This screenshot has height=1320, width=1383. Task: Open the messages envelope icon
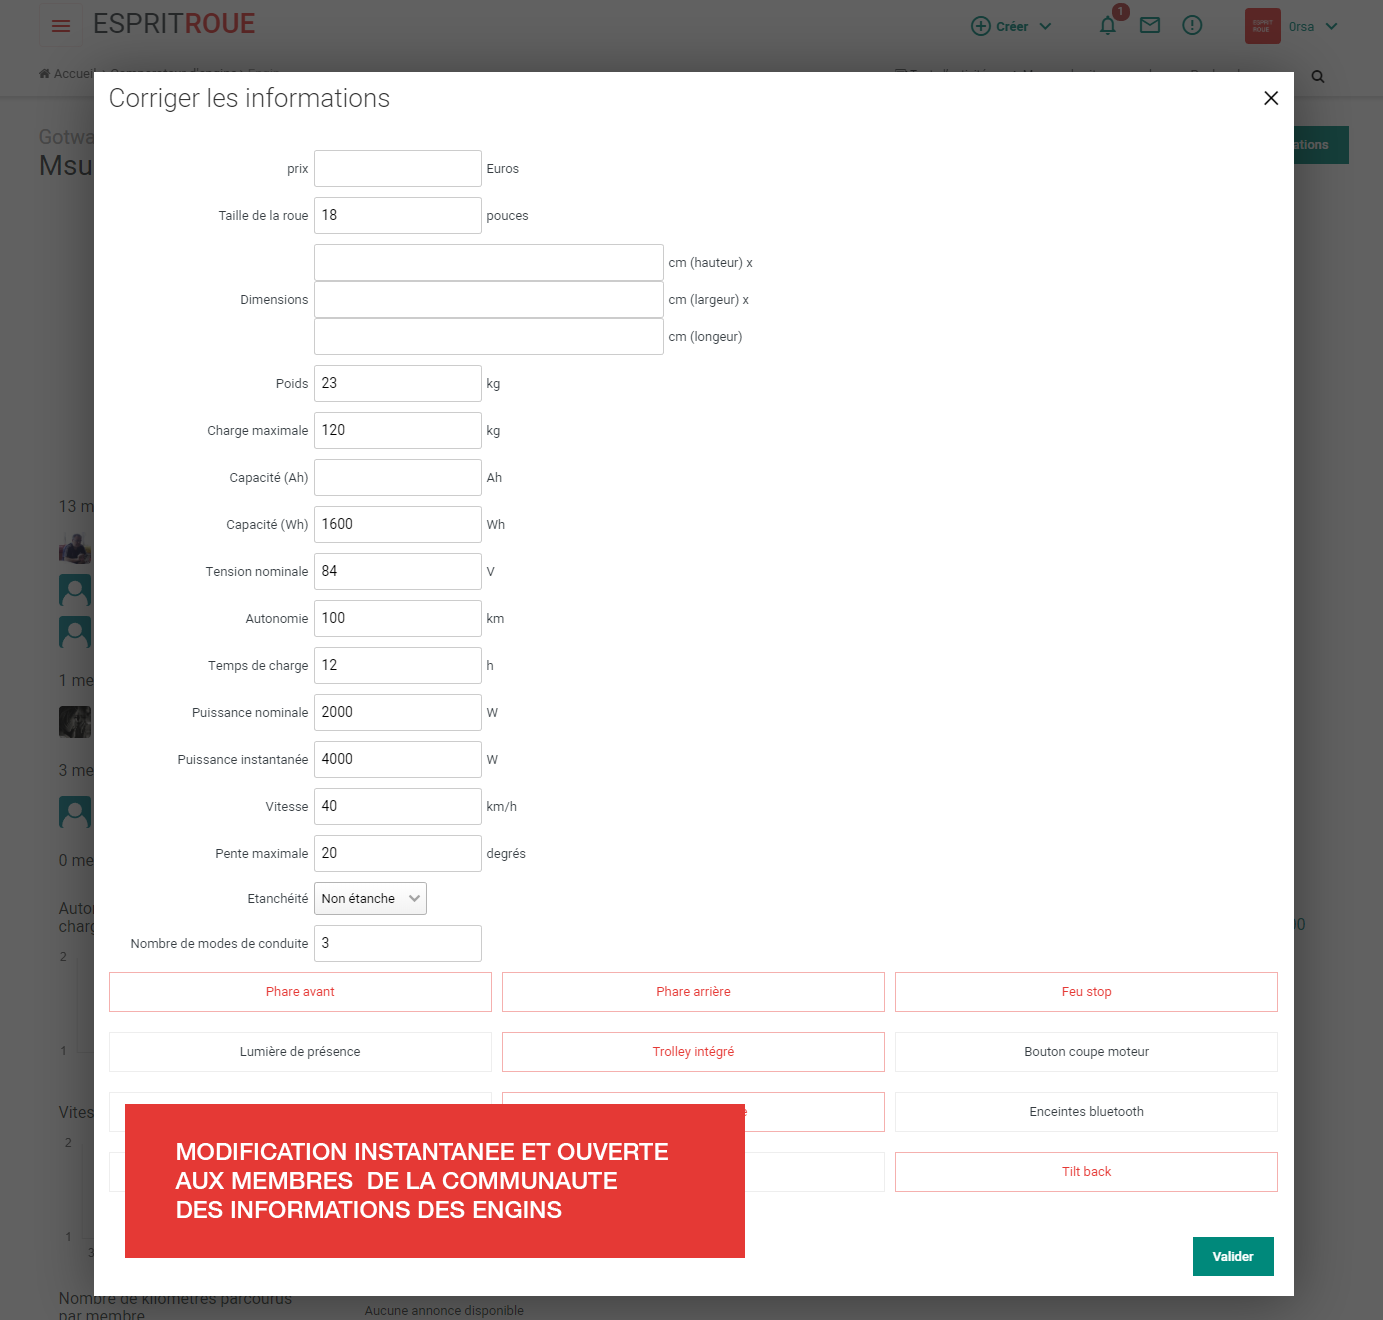(x=1150, y=26)
